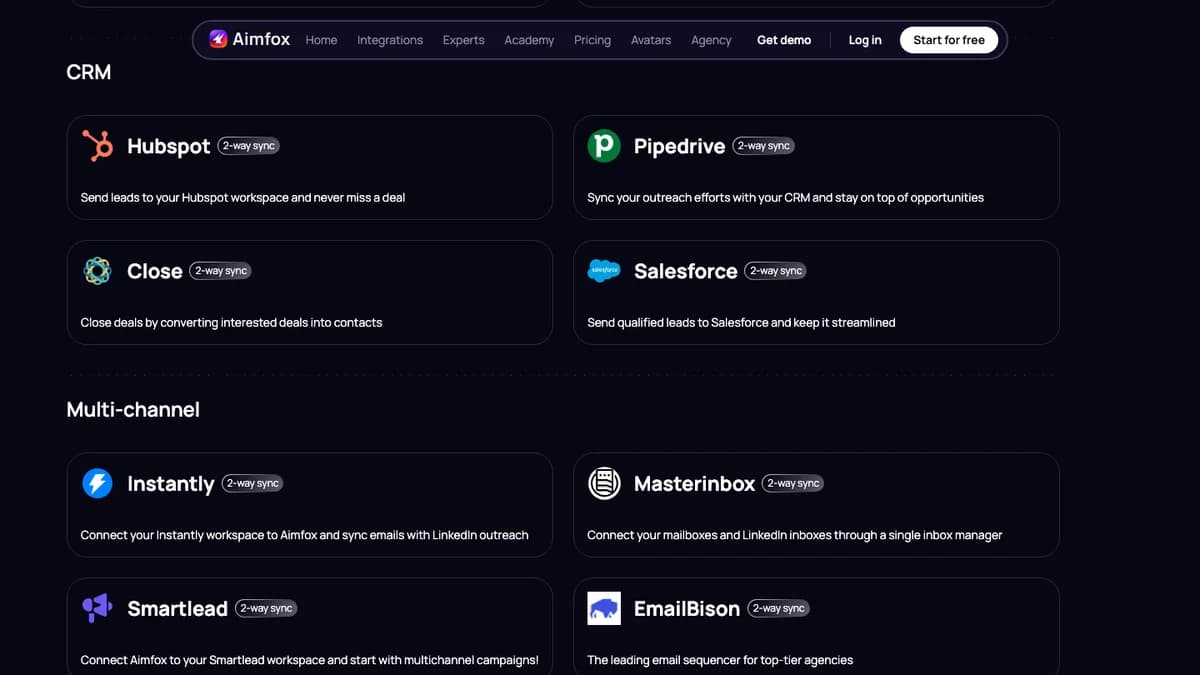
Task: Click the Pipedrive green P icon
Action: tap(604, 146)
